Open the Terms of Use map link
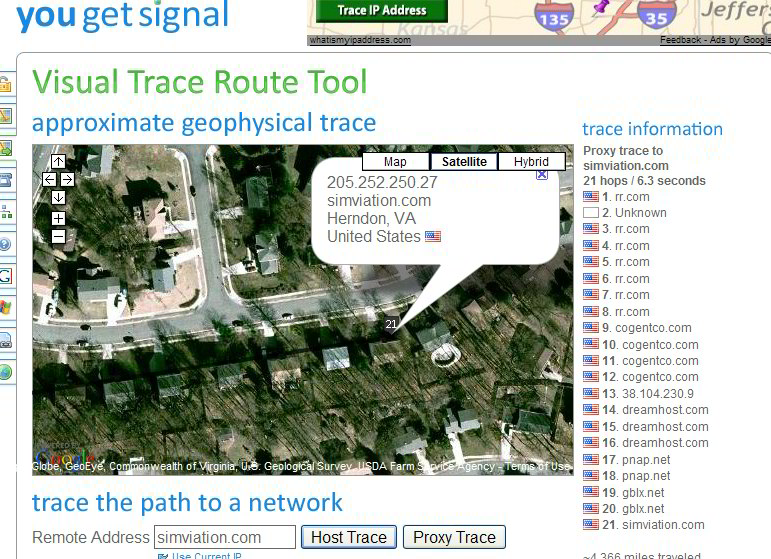771x559 pixels. pos(537,466)
